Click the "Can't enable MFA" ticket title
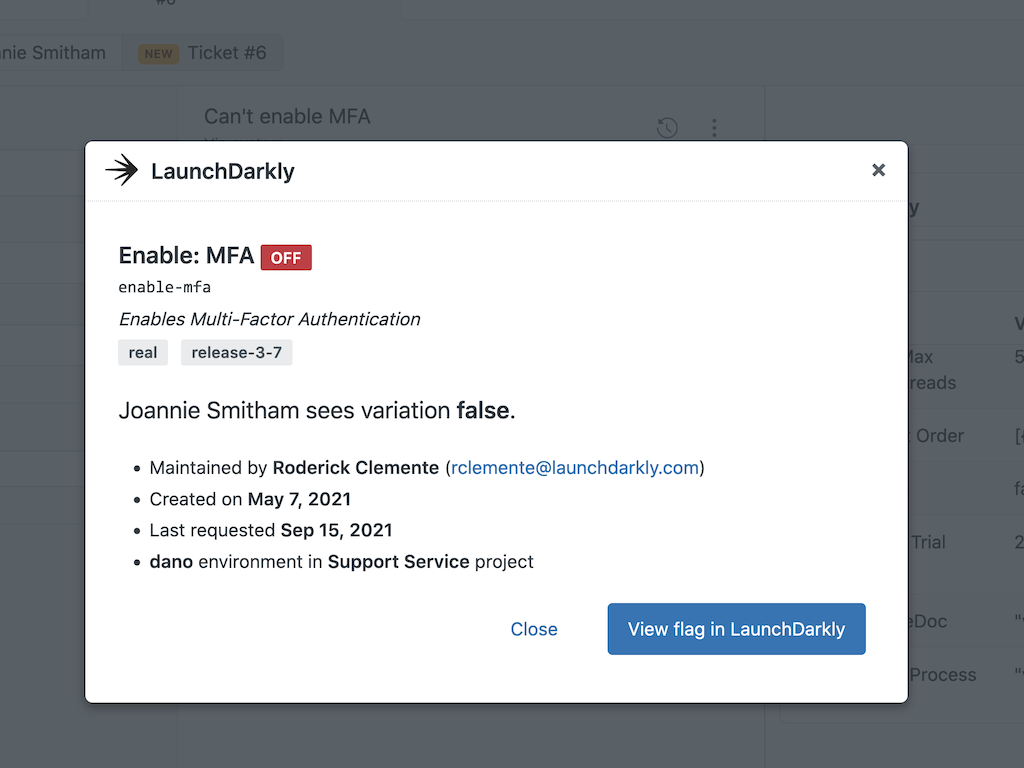The image size is (1024, 768). pyautogui.click(x=287, y=117)
